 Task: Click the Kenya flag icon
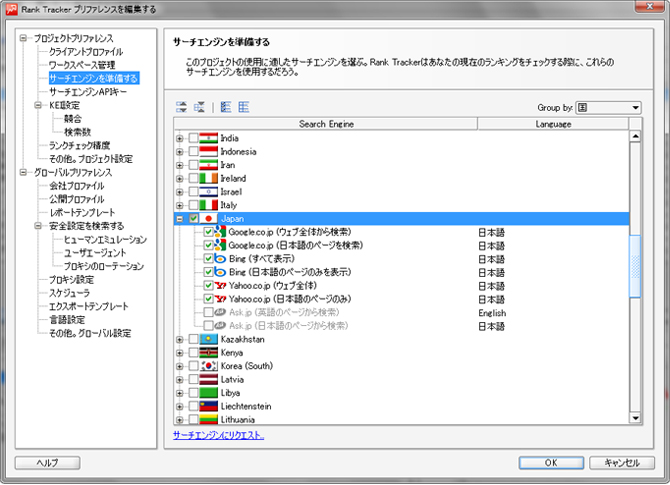point(209,353)
